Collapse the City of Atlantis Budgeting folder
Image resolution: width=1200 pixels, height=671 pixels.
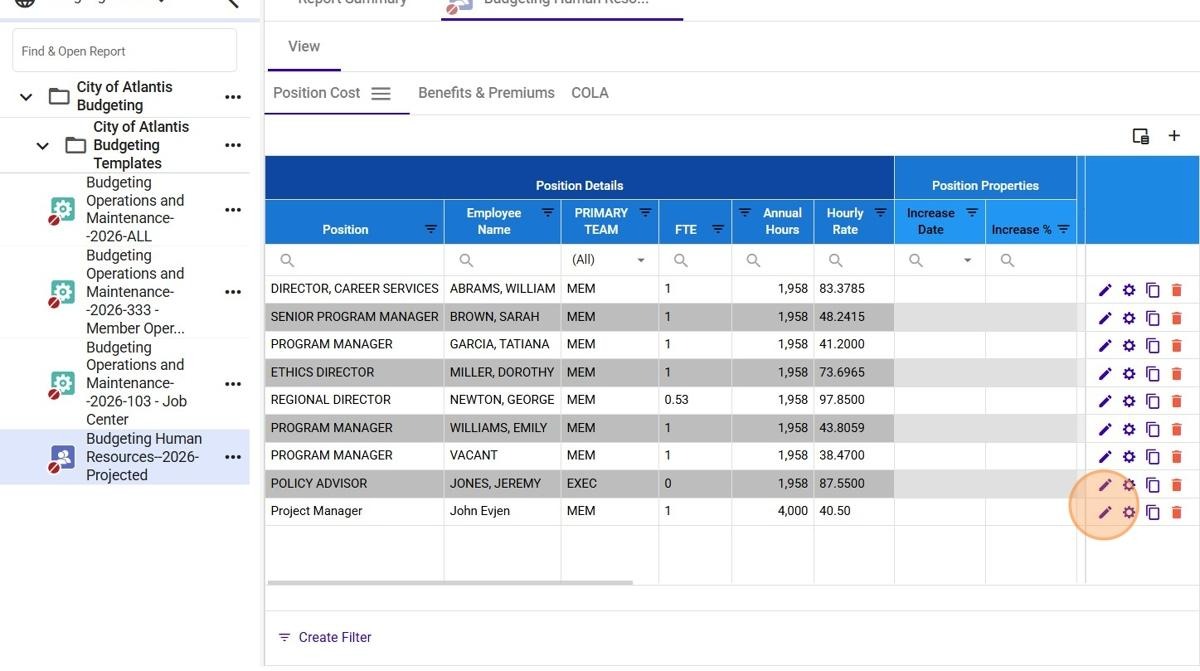coord(26,97)
